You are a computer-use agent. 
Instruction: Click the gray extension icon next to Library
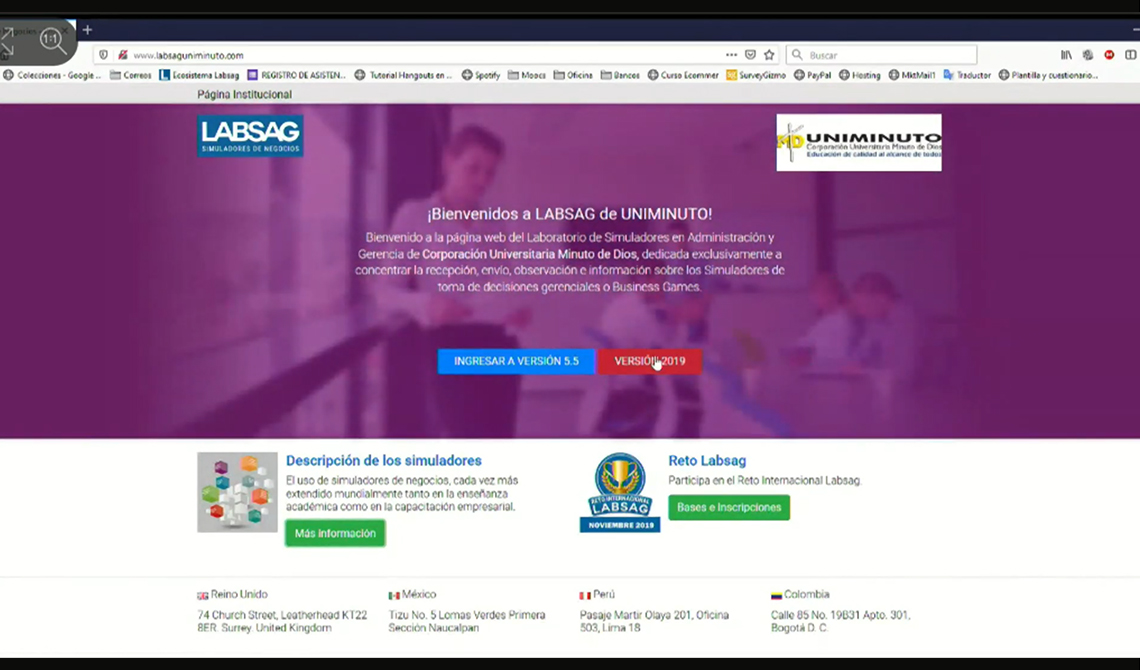tap(1088, 55)
